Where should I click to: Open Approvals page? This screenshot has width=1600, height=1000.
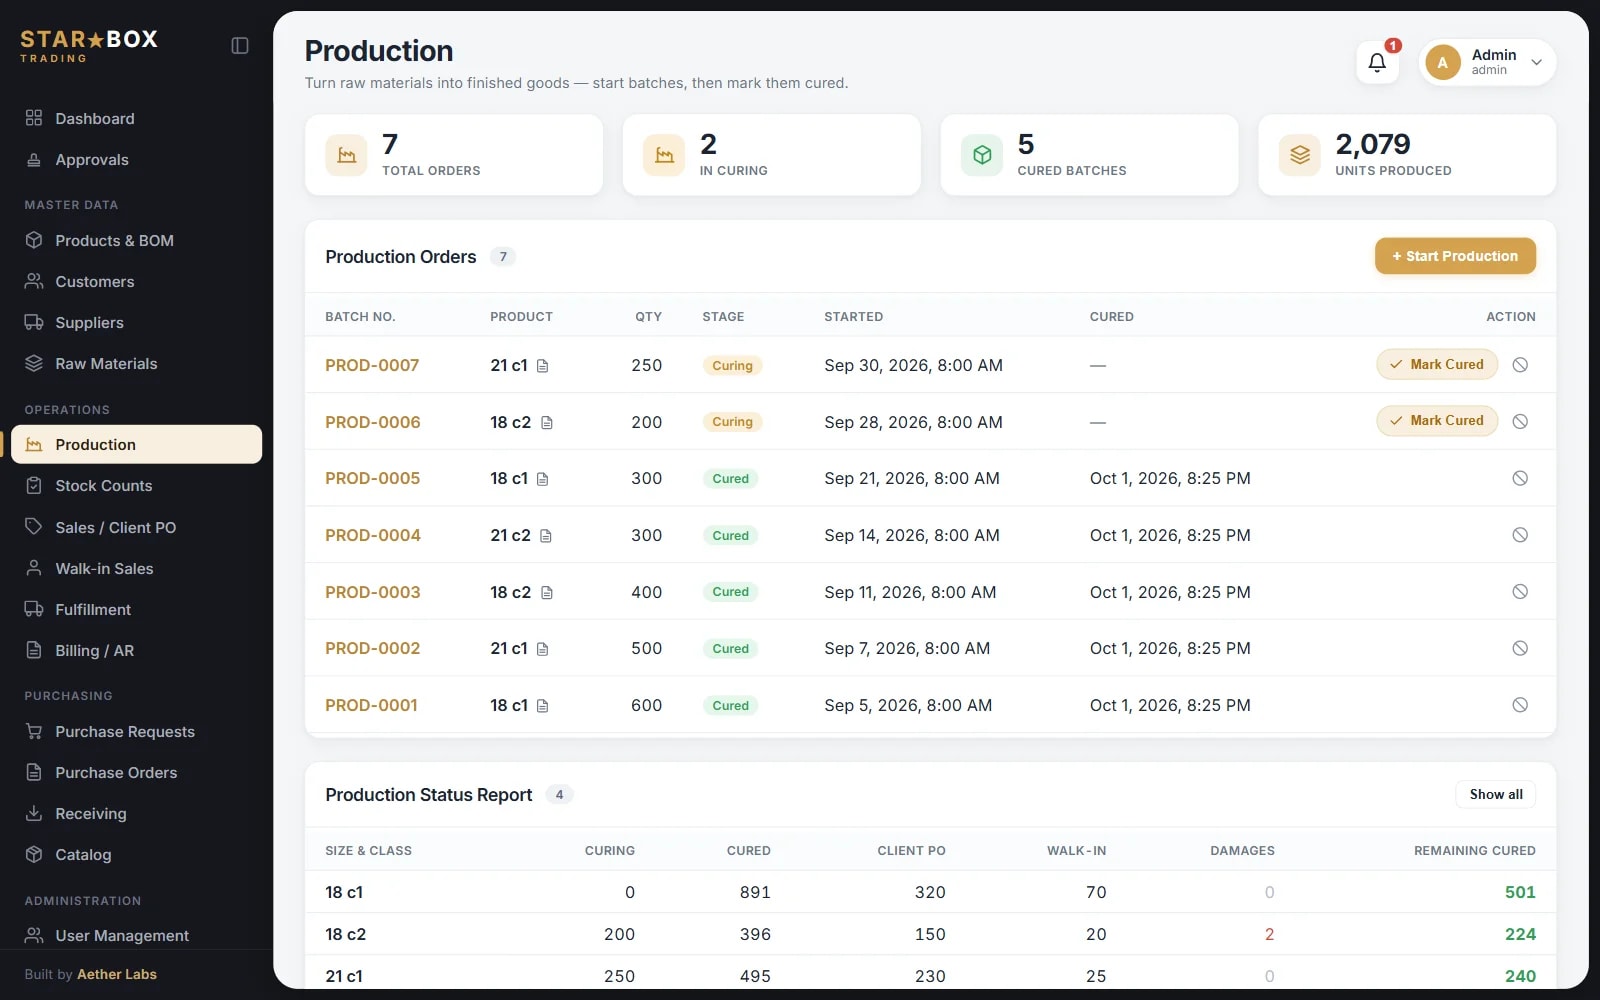[x=136, y=159]
